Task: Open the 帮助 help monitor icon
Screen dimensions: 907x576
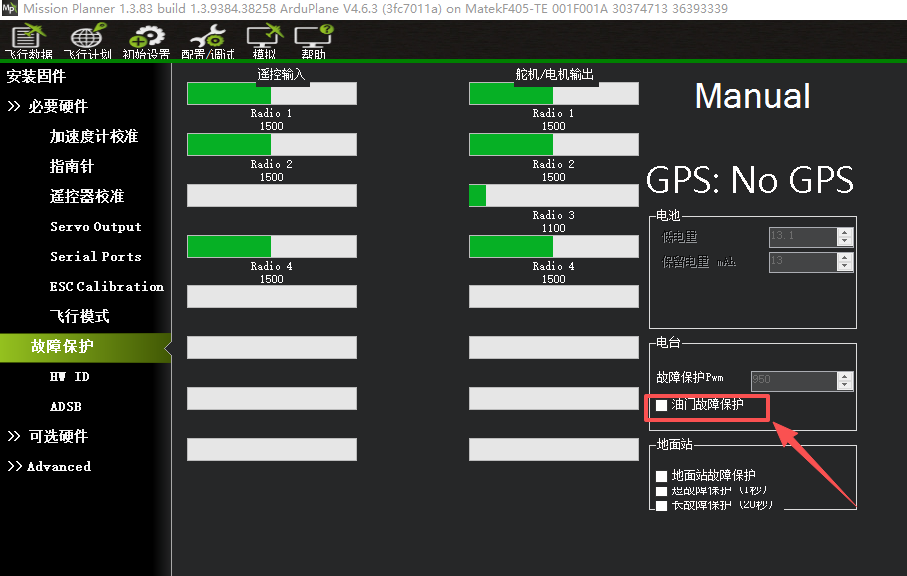Action: pyautogui.click(x=313, y=41)
